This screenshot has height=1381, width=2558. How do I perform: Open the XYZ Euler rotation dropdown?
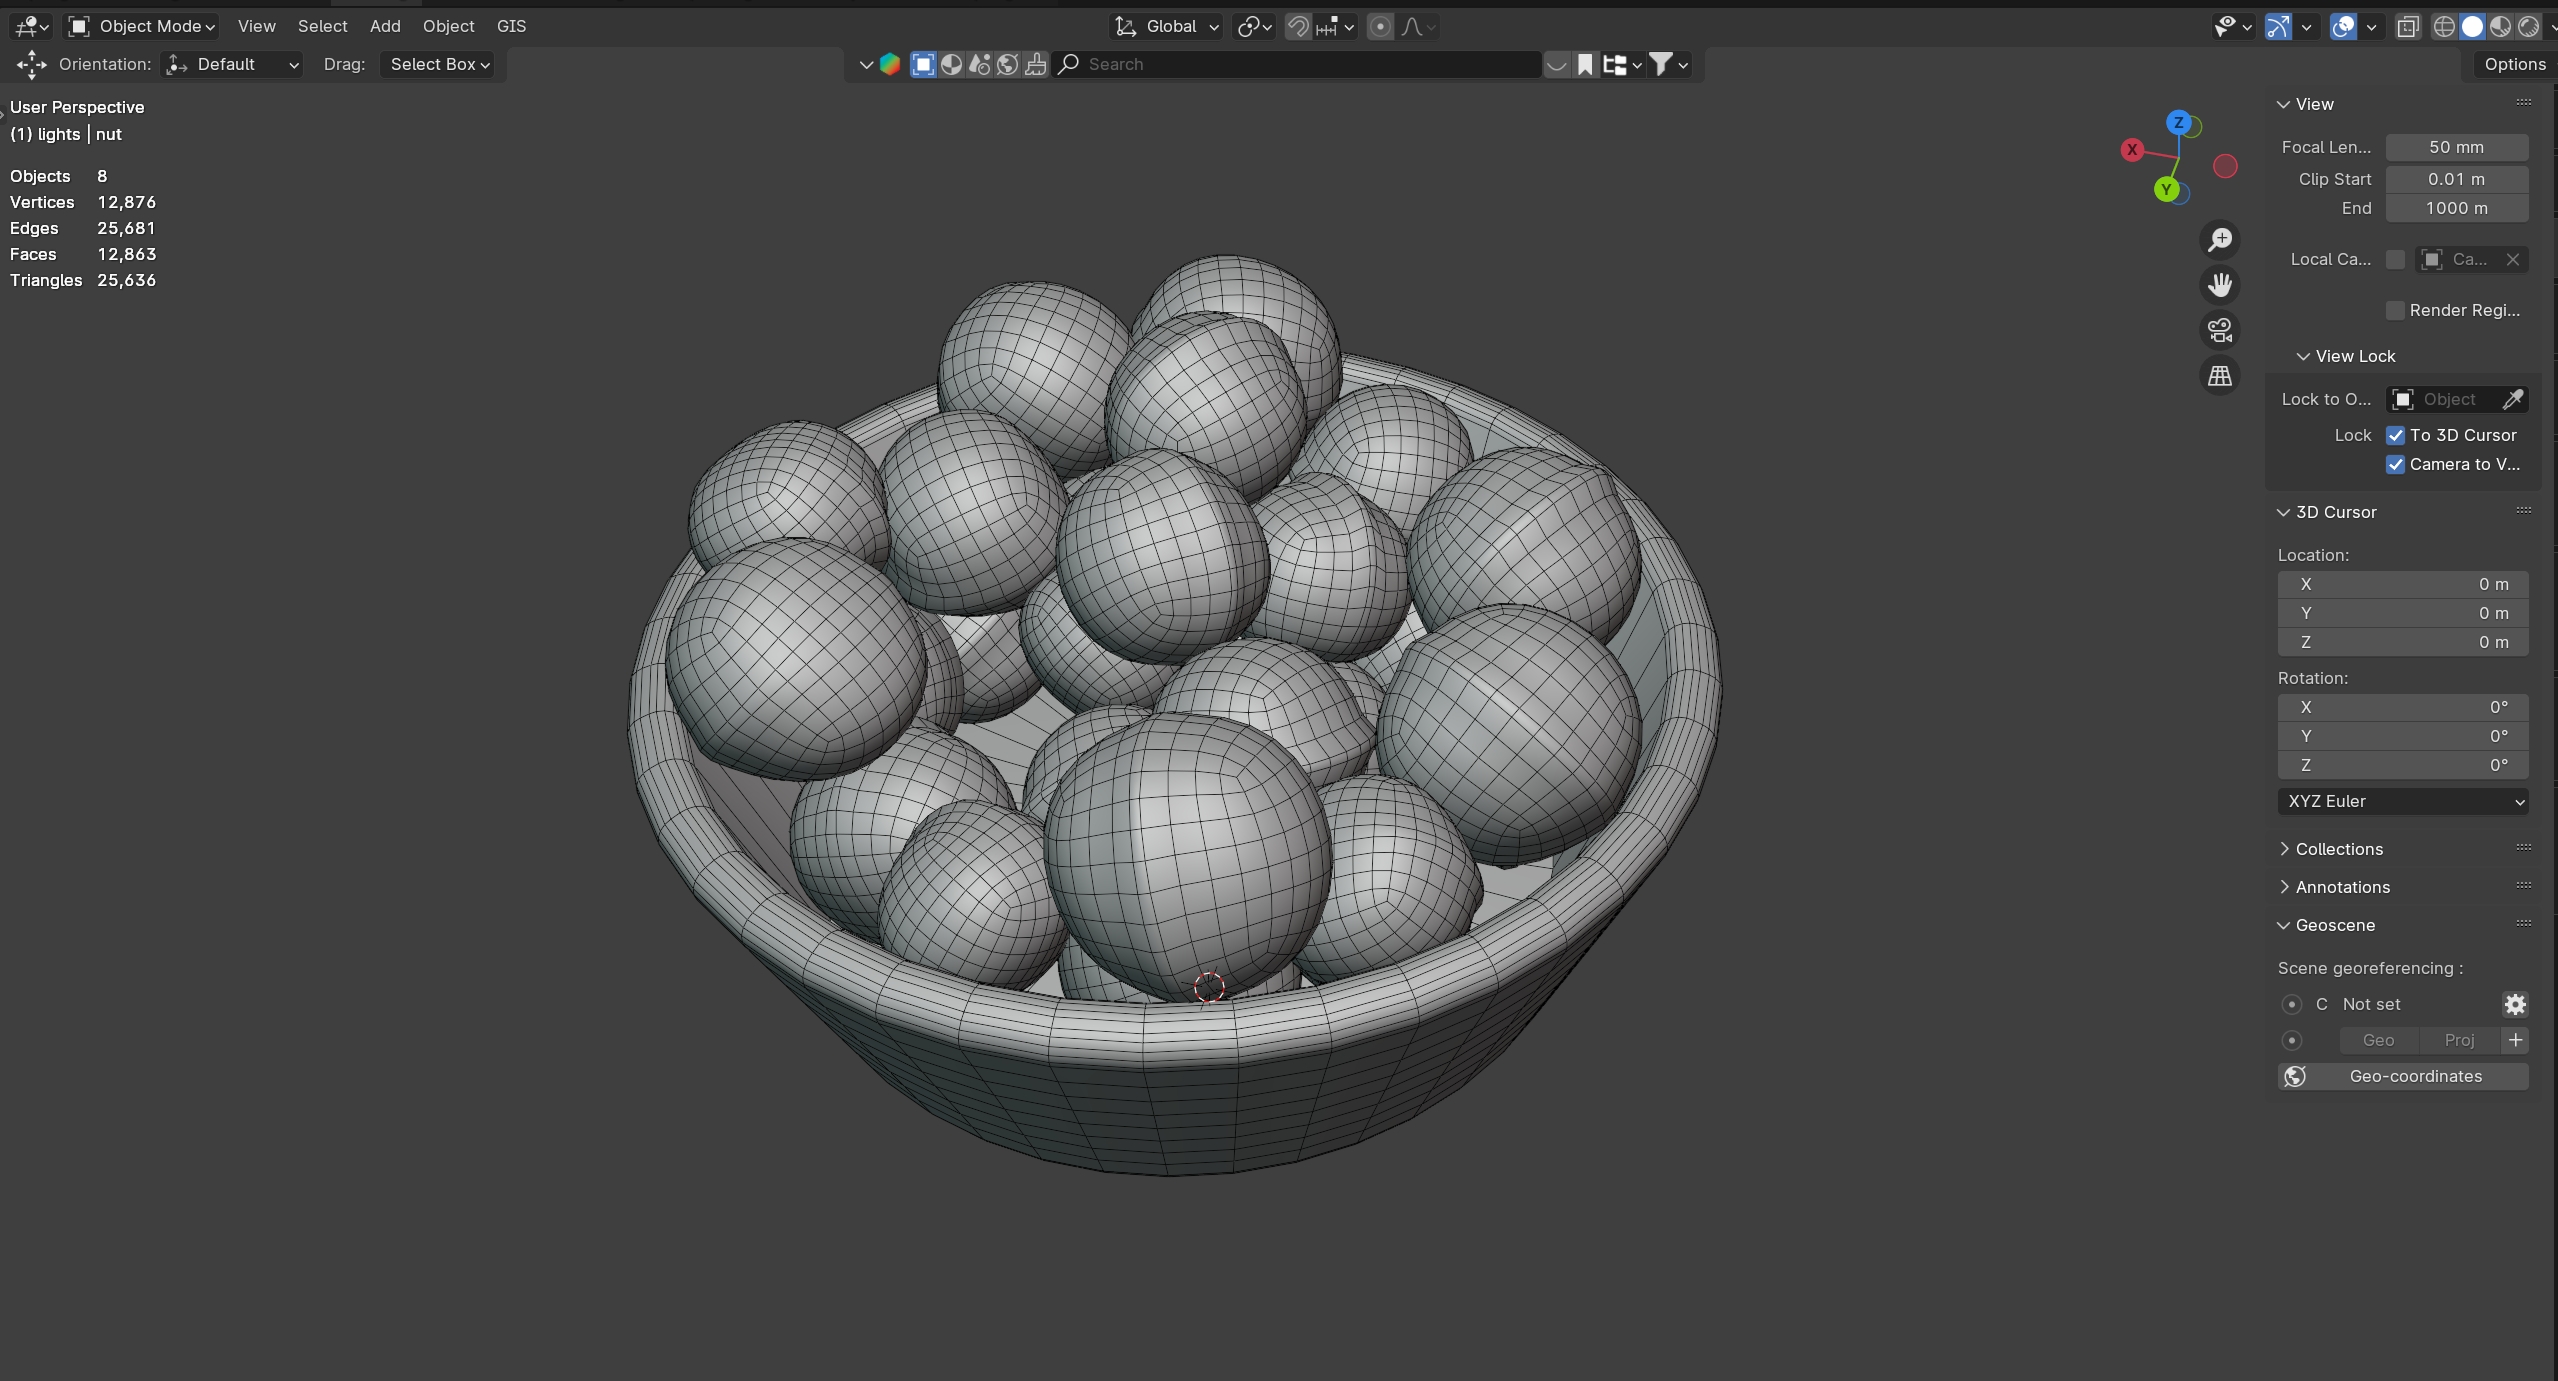pyautogui.click(x=2402, y=801)
